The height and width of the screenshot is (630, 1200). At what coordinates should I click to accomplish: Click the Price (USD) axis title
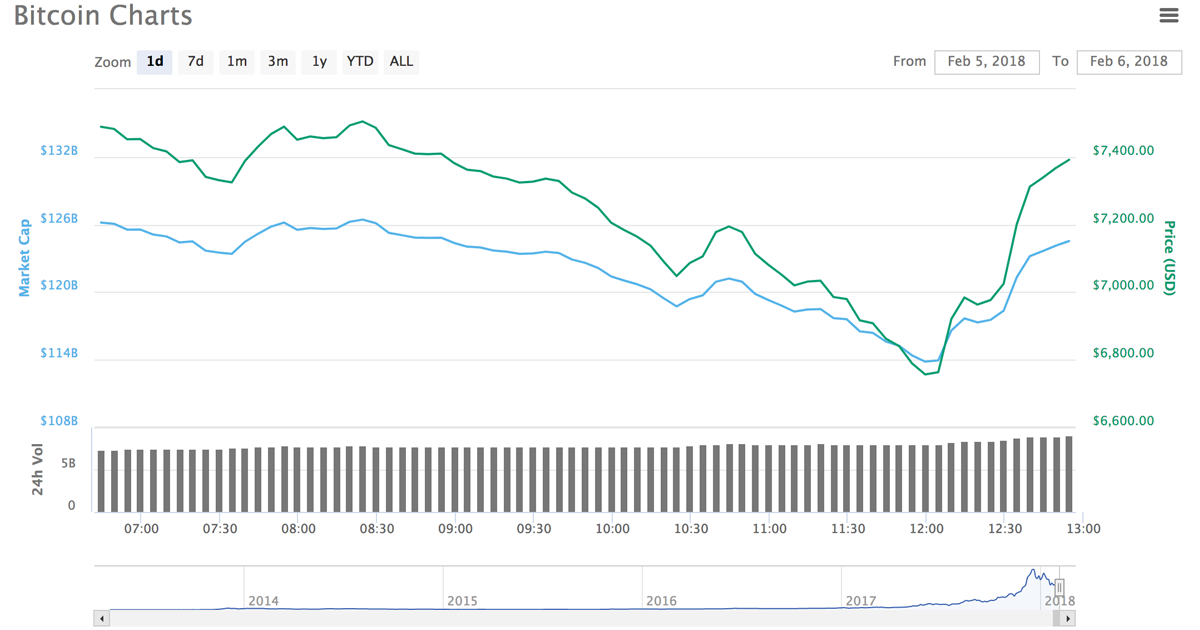(x=1169, y=257)
